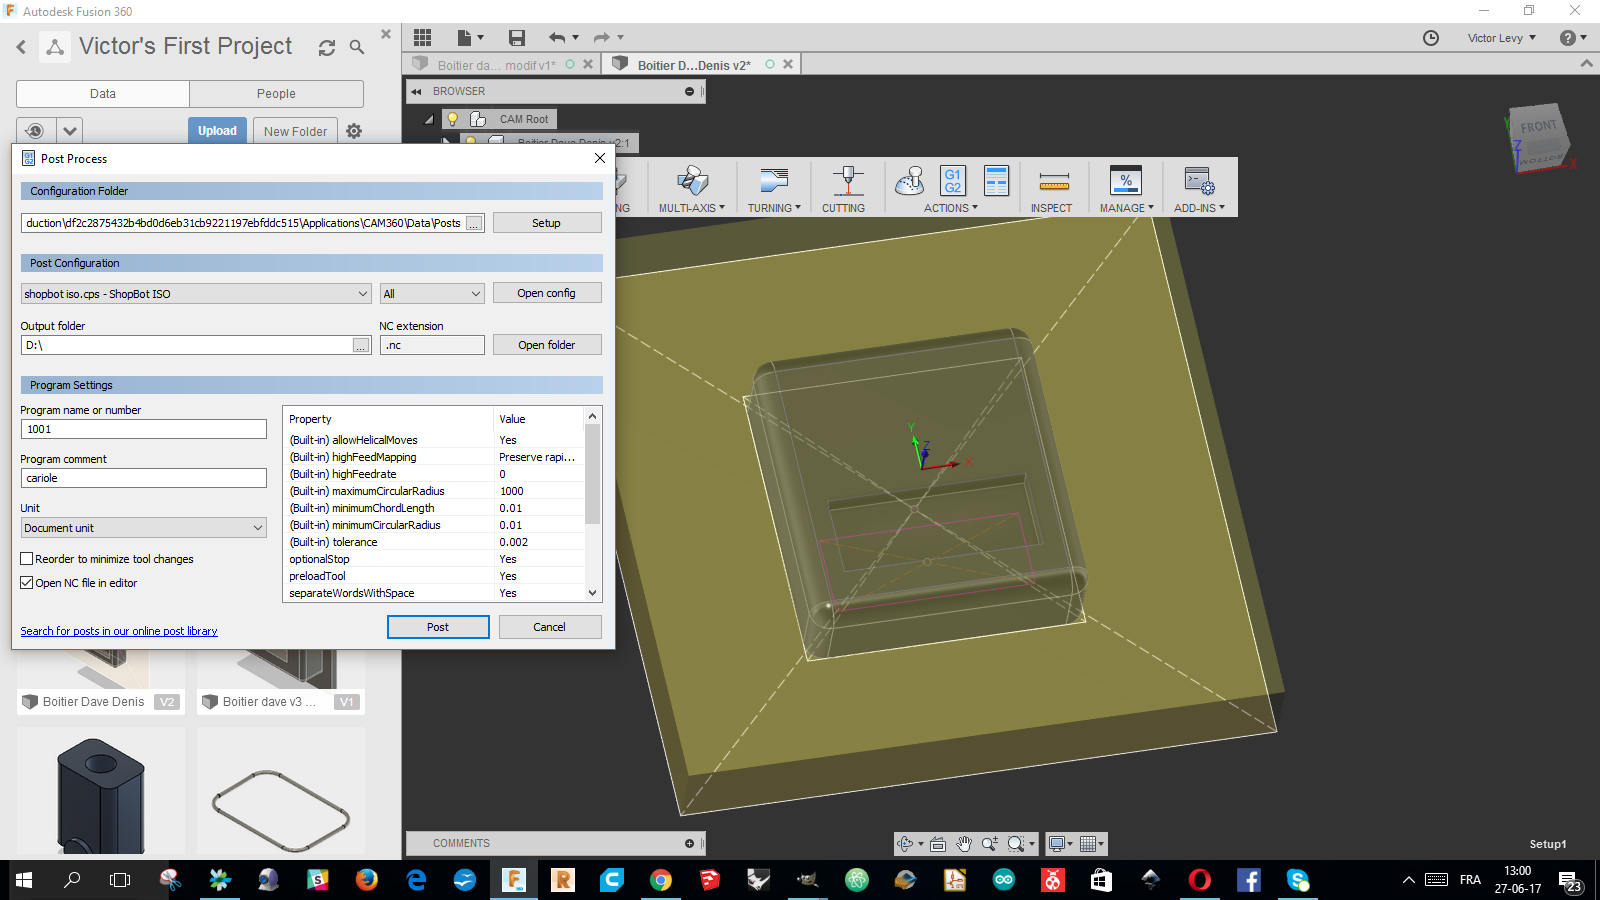This screenshot has width=1600, height=900.
Task: Select the Orbit navigation tool
Action: pyautogui.click(x=905, y=844)
